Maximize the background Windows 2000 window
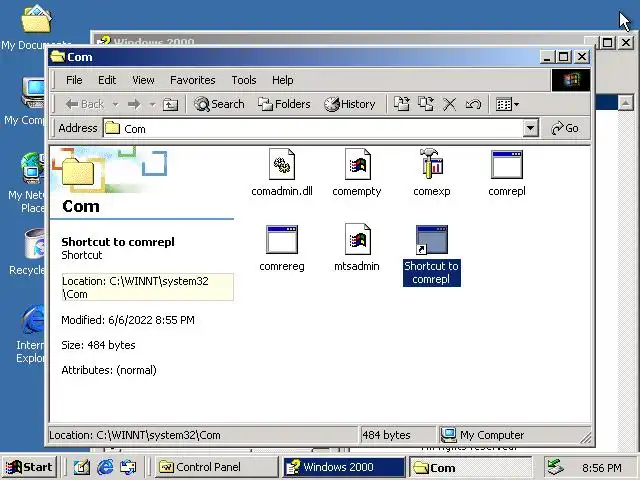The height and width of the screenshot is (480, 640). tap(607, 42)
